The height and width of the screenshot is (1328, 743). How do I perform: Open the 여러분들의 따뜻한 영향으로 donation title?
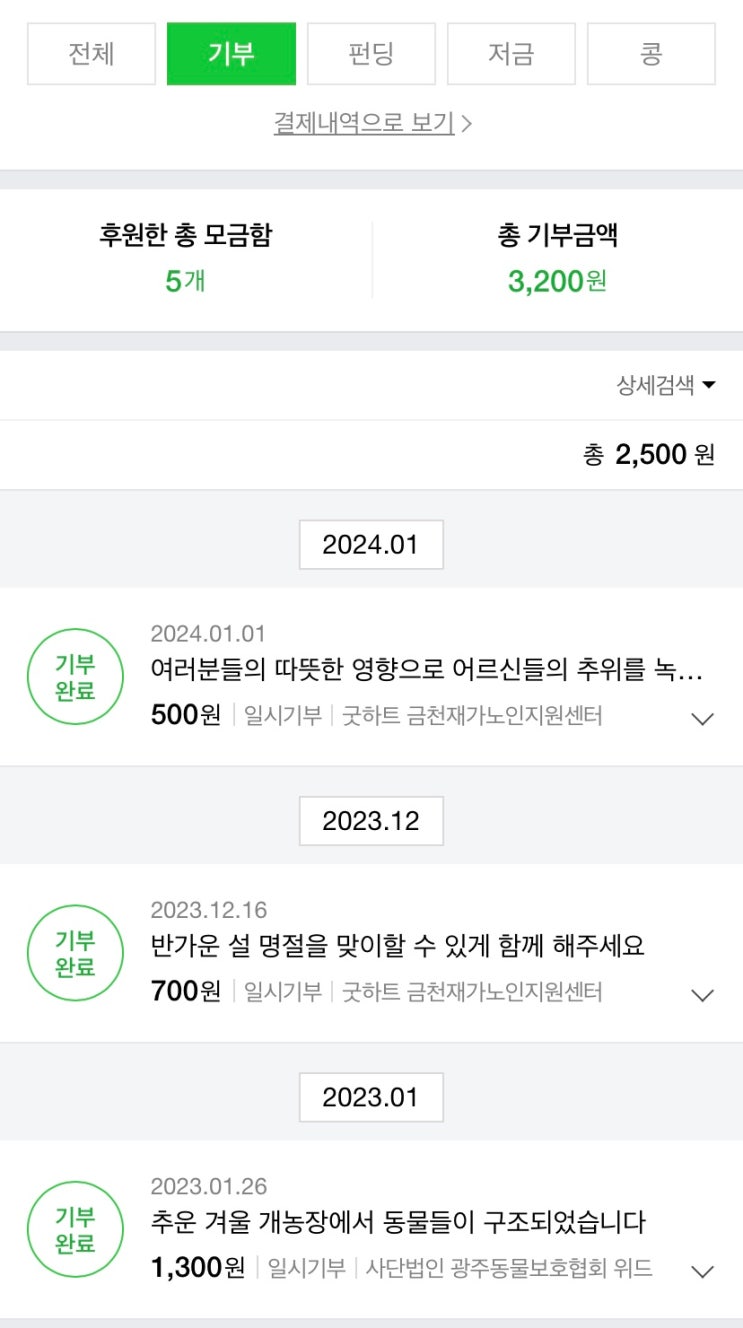(426, 669)
